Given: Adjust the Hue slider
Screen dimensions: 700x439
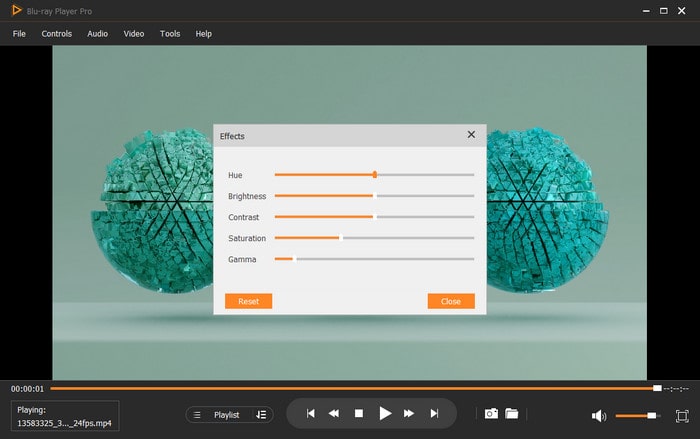Looking at the screenshot, I should pos(375,175).
